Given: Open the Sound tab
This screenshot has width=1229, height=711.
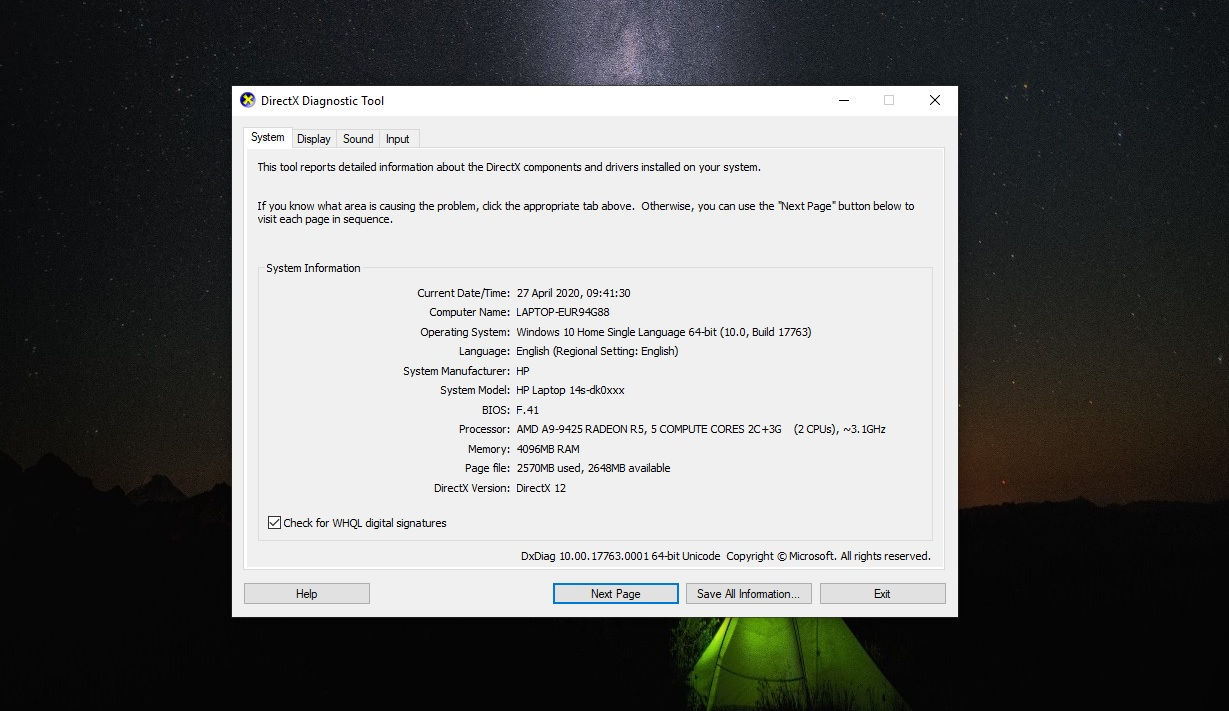Looking at the screenshot, I should pyautogui.click(x=357, y=139).
